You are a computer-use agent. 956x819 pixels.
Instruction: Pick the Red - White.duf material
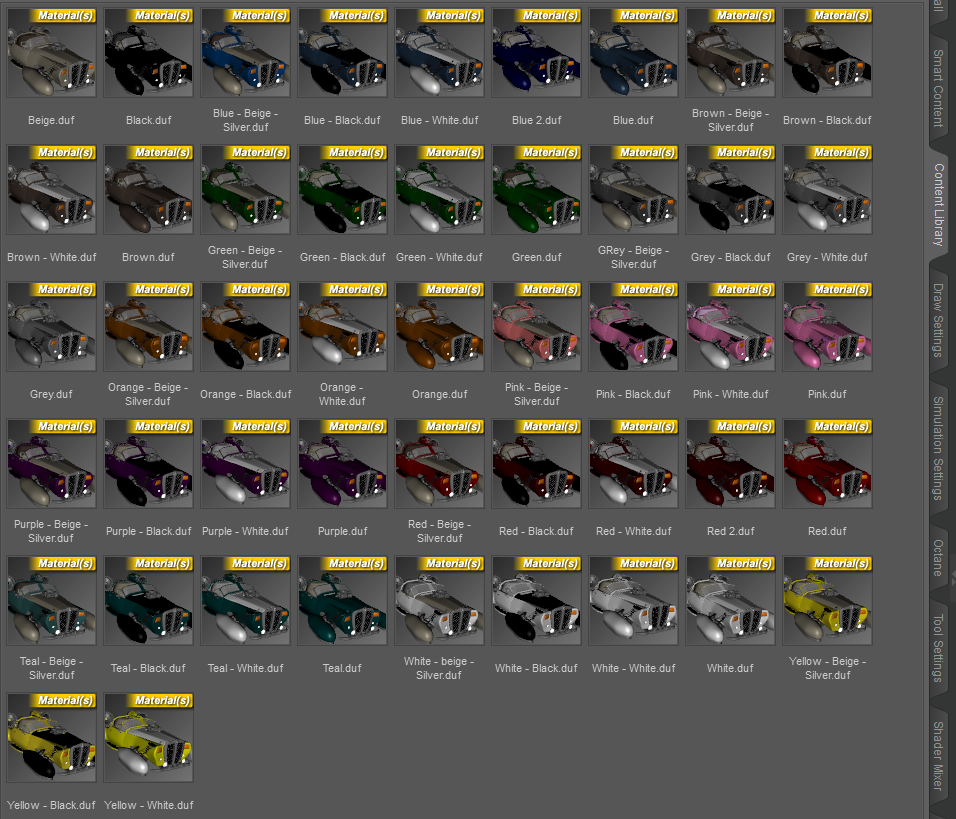[x=633, y=463]
